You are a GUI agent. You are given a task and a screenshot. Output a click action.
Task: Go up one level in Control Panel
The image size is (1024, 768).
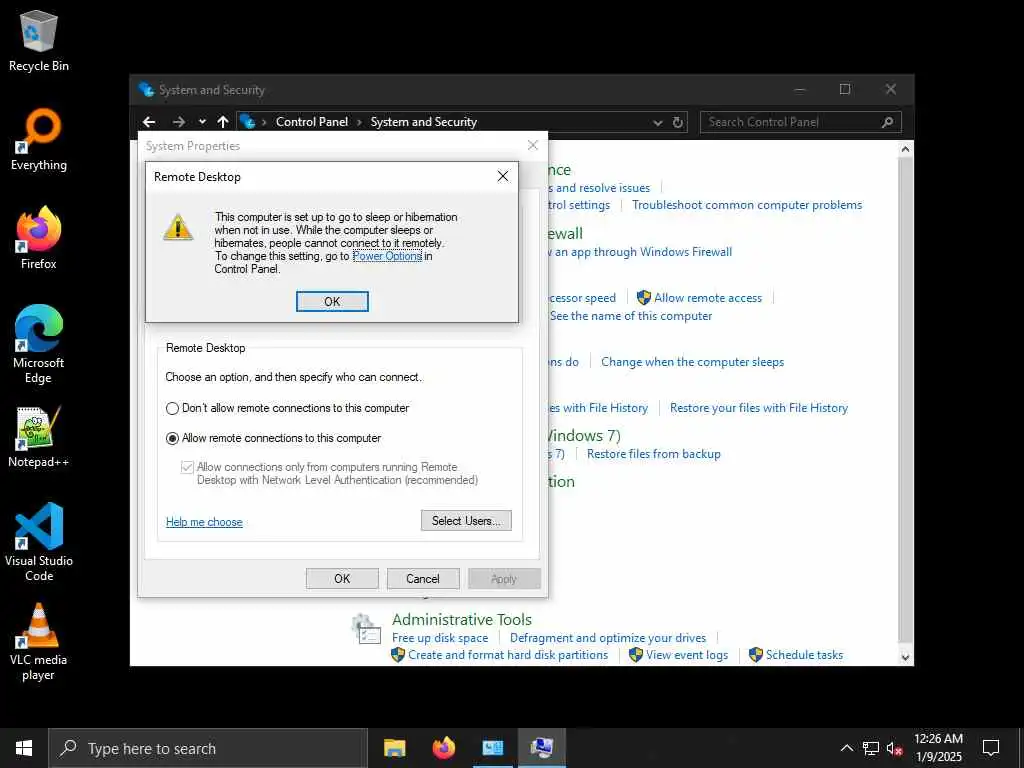coord(223,122)
